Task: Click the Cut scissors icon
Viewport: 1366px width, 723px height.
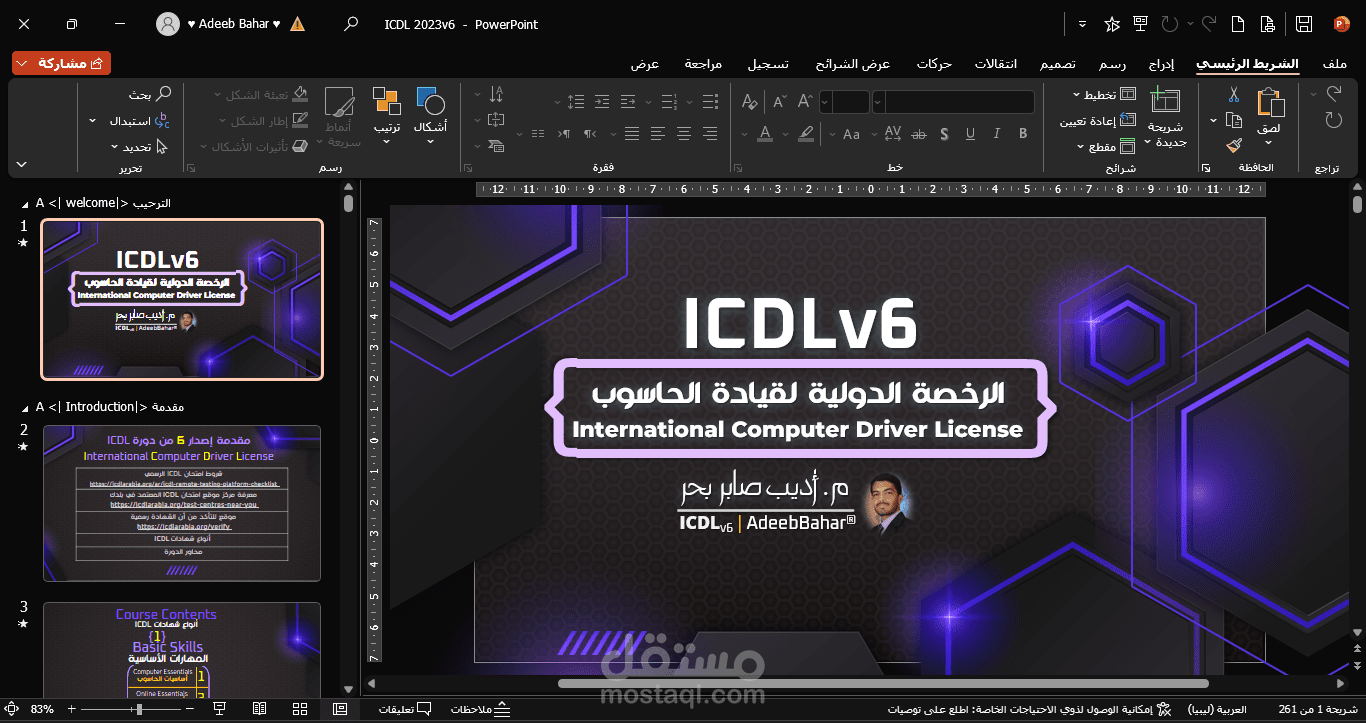Action: (1234, 96)
